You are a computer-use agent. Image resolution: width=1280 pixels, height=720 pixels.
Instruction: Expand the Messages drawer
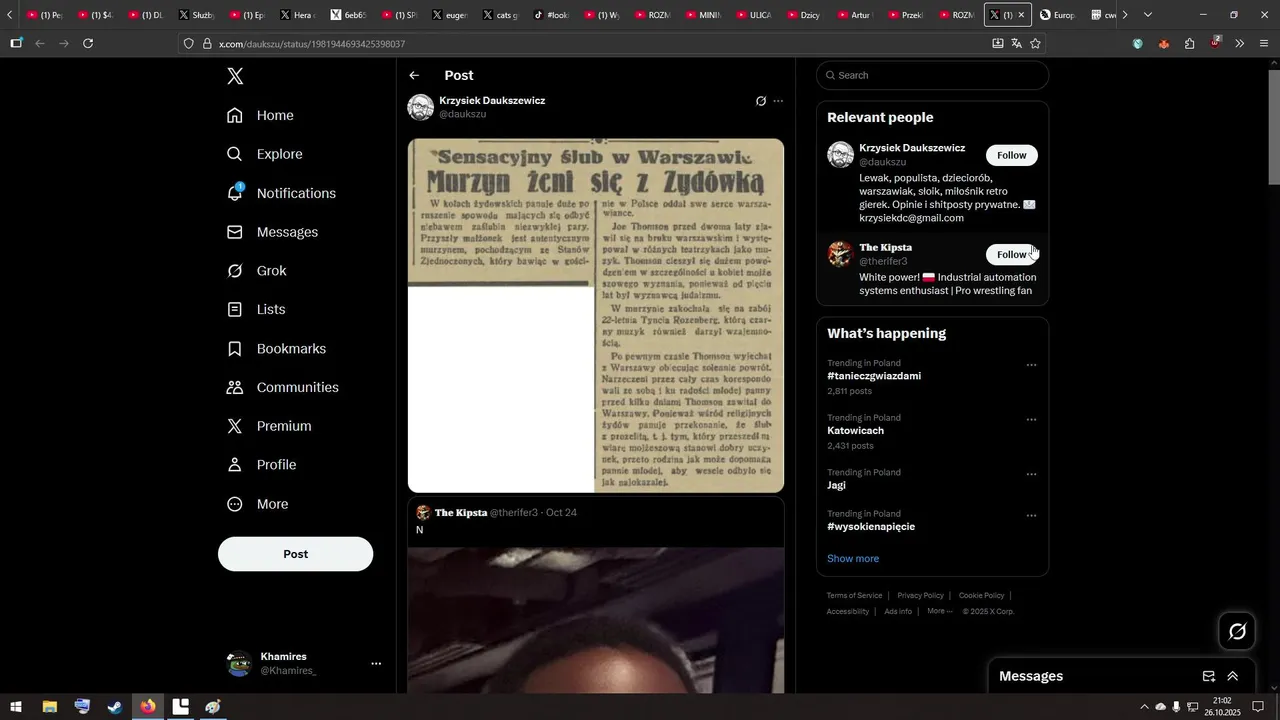[x=1232, y=677]
